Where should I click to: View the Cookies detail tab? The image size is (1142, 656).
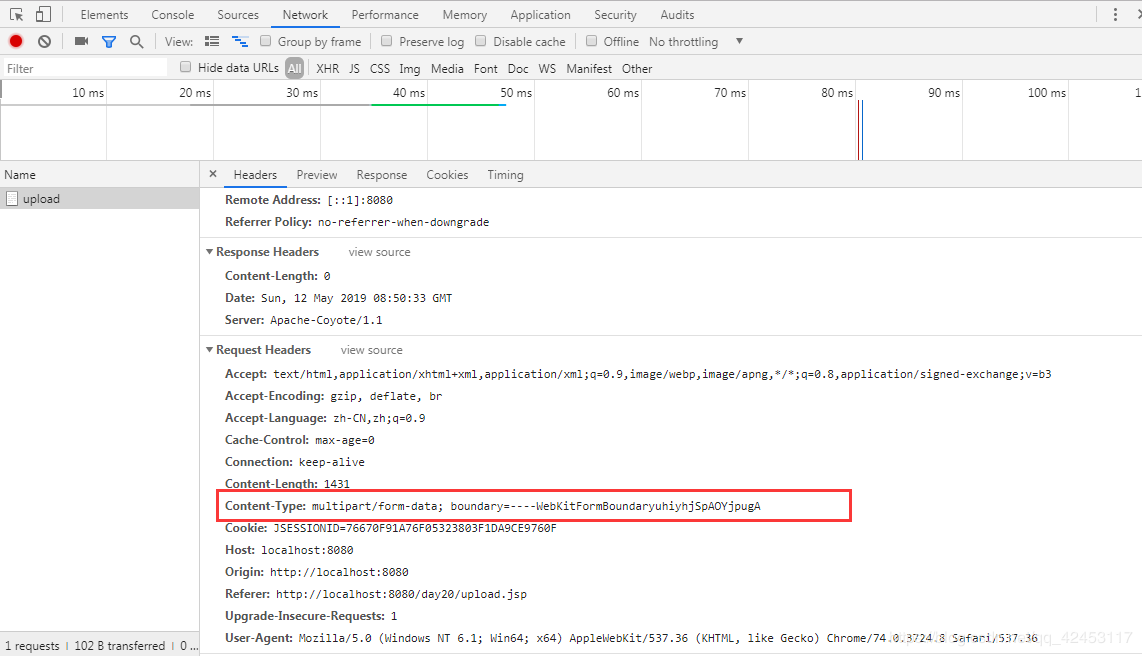[x=447, y=175]
